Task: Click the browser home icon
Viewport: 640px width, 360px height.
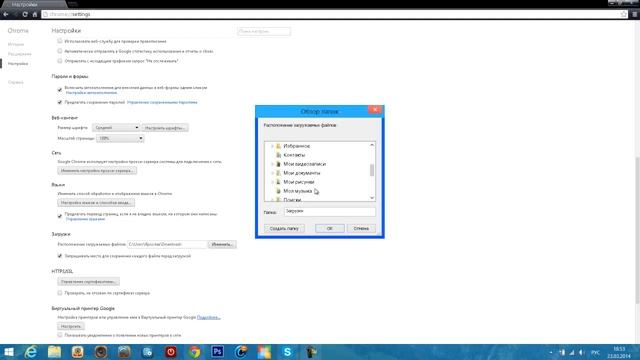Action: (35, 14)
